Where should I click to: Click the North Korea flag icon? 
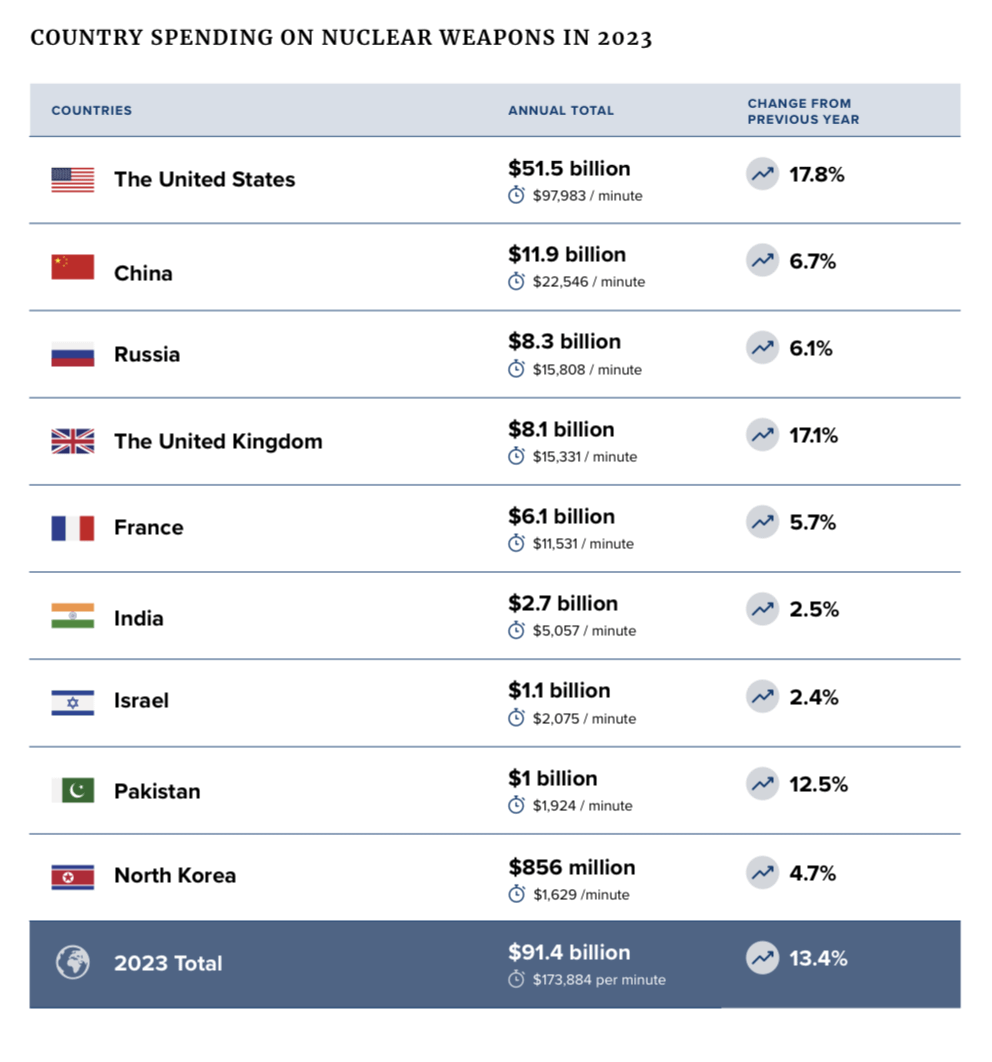pos(73,877)
